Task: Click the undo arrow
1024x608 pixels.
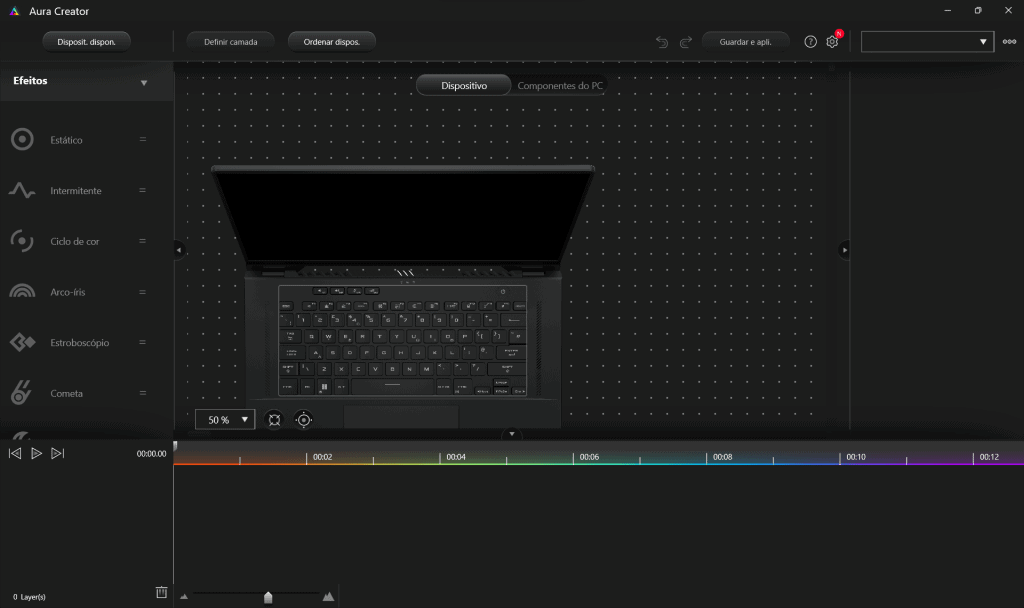Action: point(661,41)
